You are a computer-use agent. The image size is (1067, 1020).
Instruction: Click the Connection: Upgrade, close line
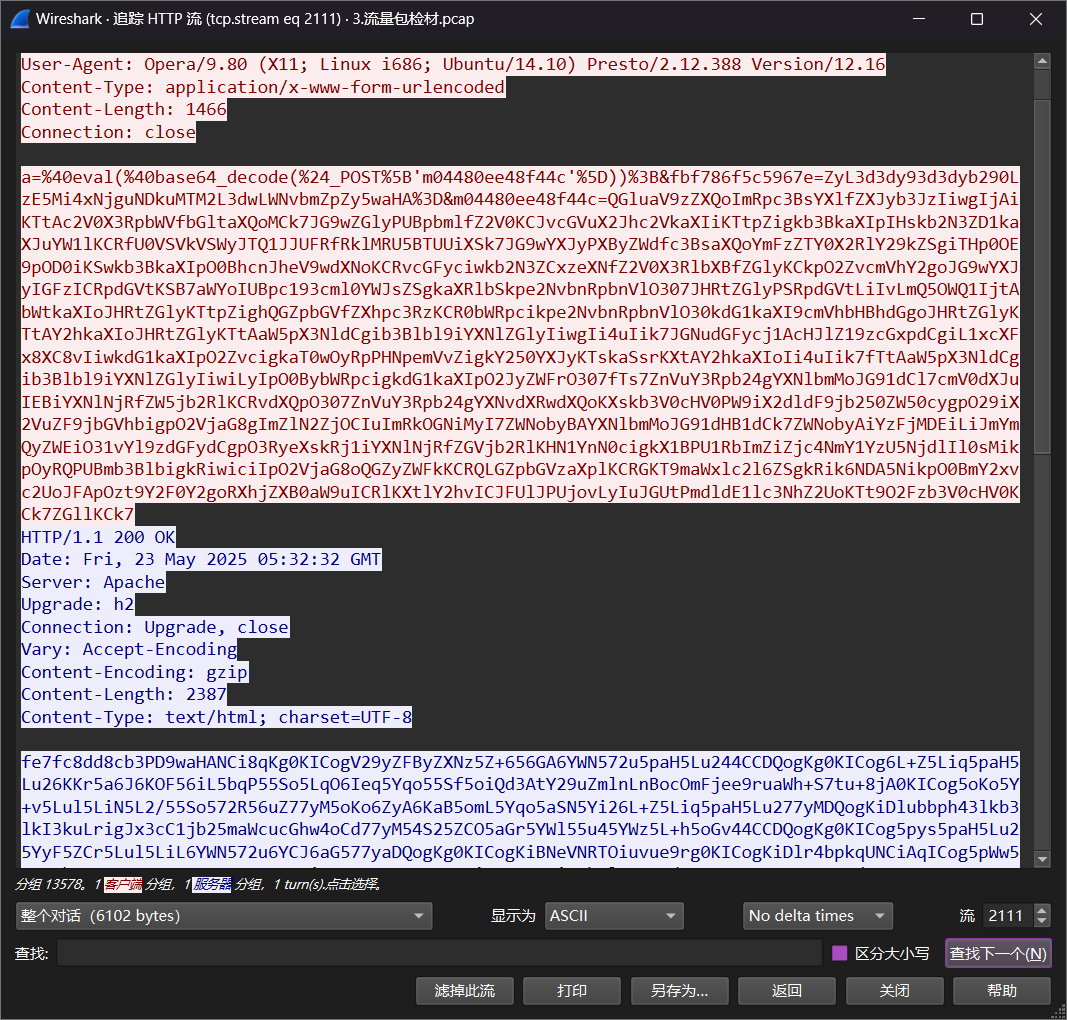click(x=155, y=627)
